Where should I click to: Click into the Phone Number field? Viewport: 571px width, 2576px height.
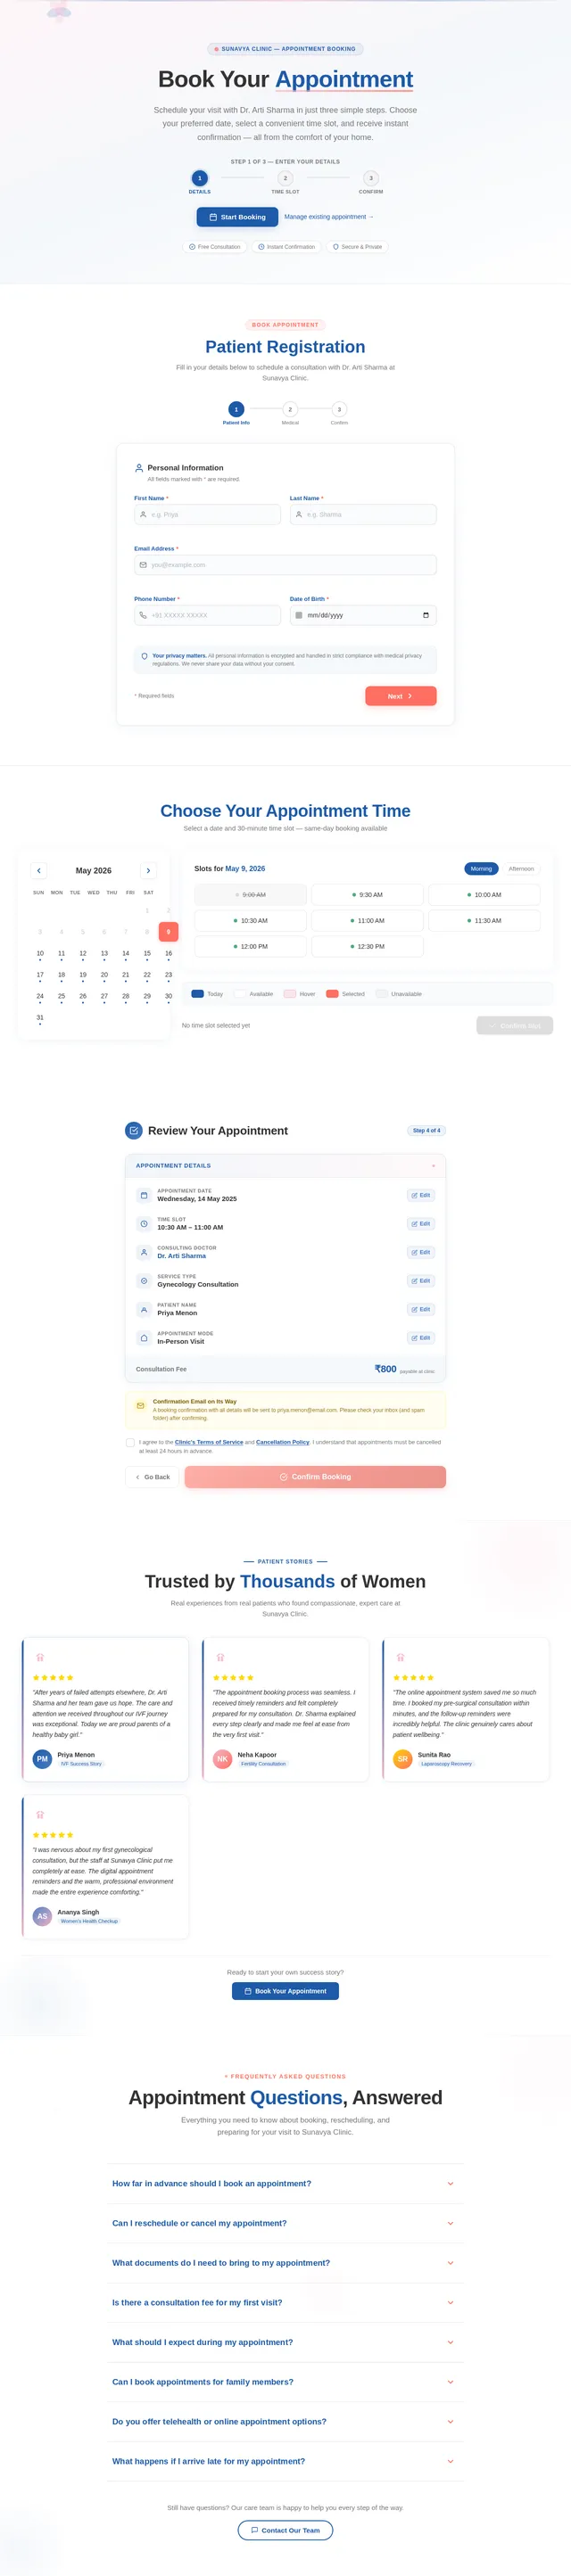[x=207, y=615]
